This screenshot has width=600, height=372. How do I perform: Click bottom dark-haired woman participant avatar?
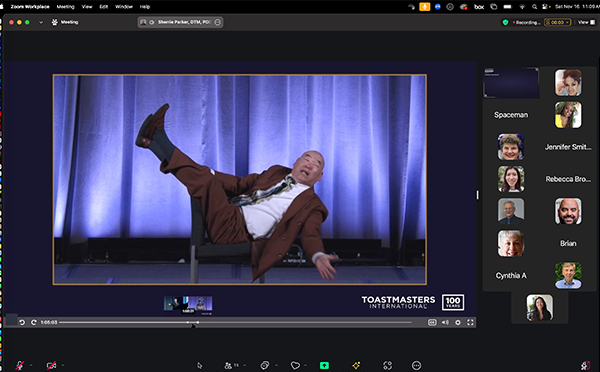point(540,308)
